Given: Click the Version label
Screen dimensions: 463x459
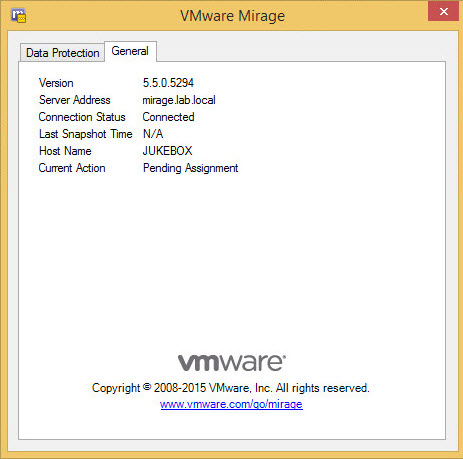Looking at the screenshot, I should (x=56, y=83).
